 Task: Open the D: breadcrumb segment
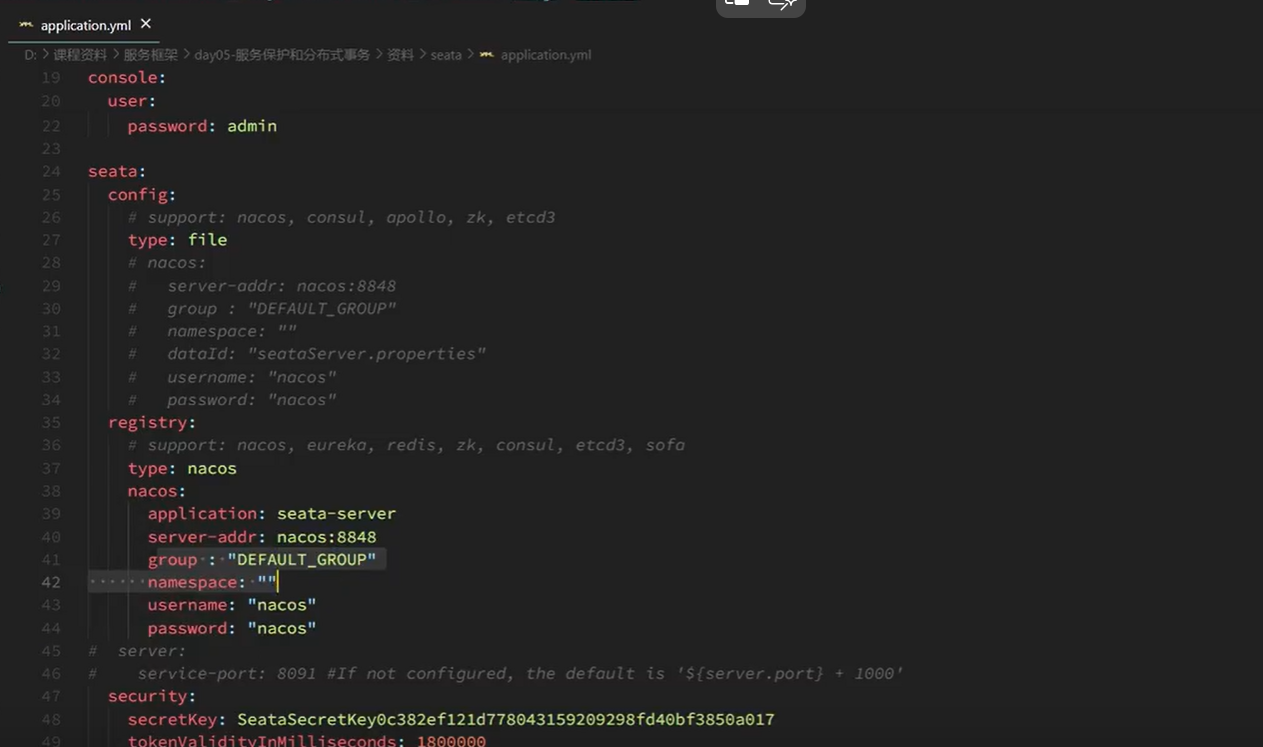point(30,55)
